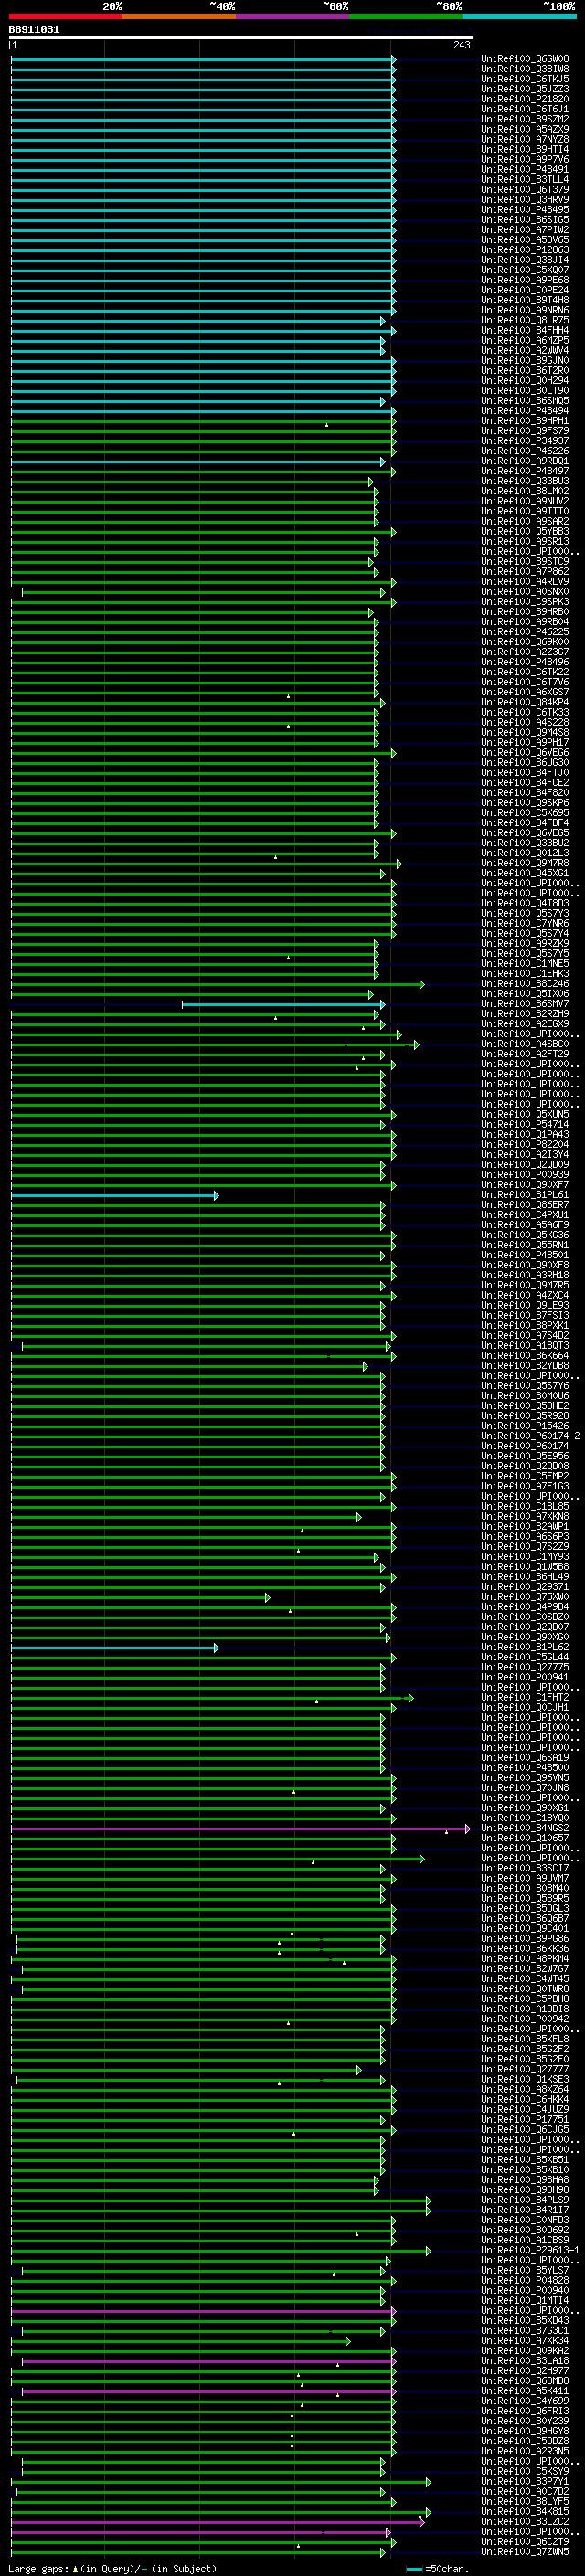Click the red 20% identity legend segment
The height and width of the screenshot is (2576, 585).
click(x=65, y=16)
